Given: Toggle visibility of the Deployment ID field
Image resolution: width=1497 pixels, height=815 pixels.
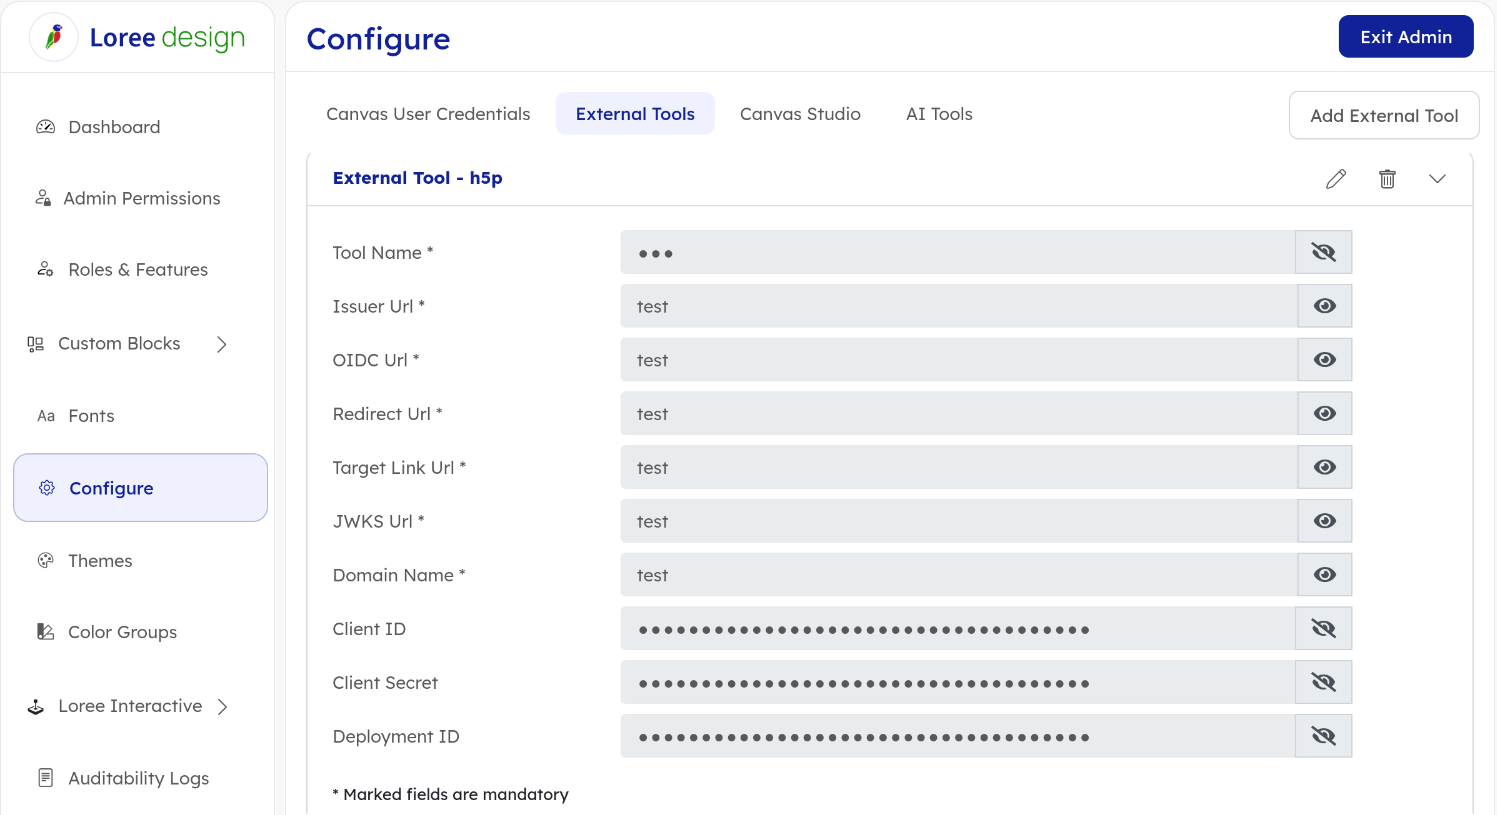Looking at the screenshot, I should [1323, 737].
